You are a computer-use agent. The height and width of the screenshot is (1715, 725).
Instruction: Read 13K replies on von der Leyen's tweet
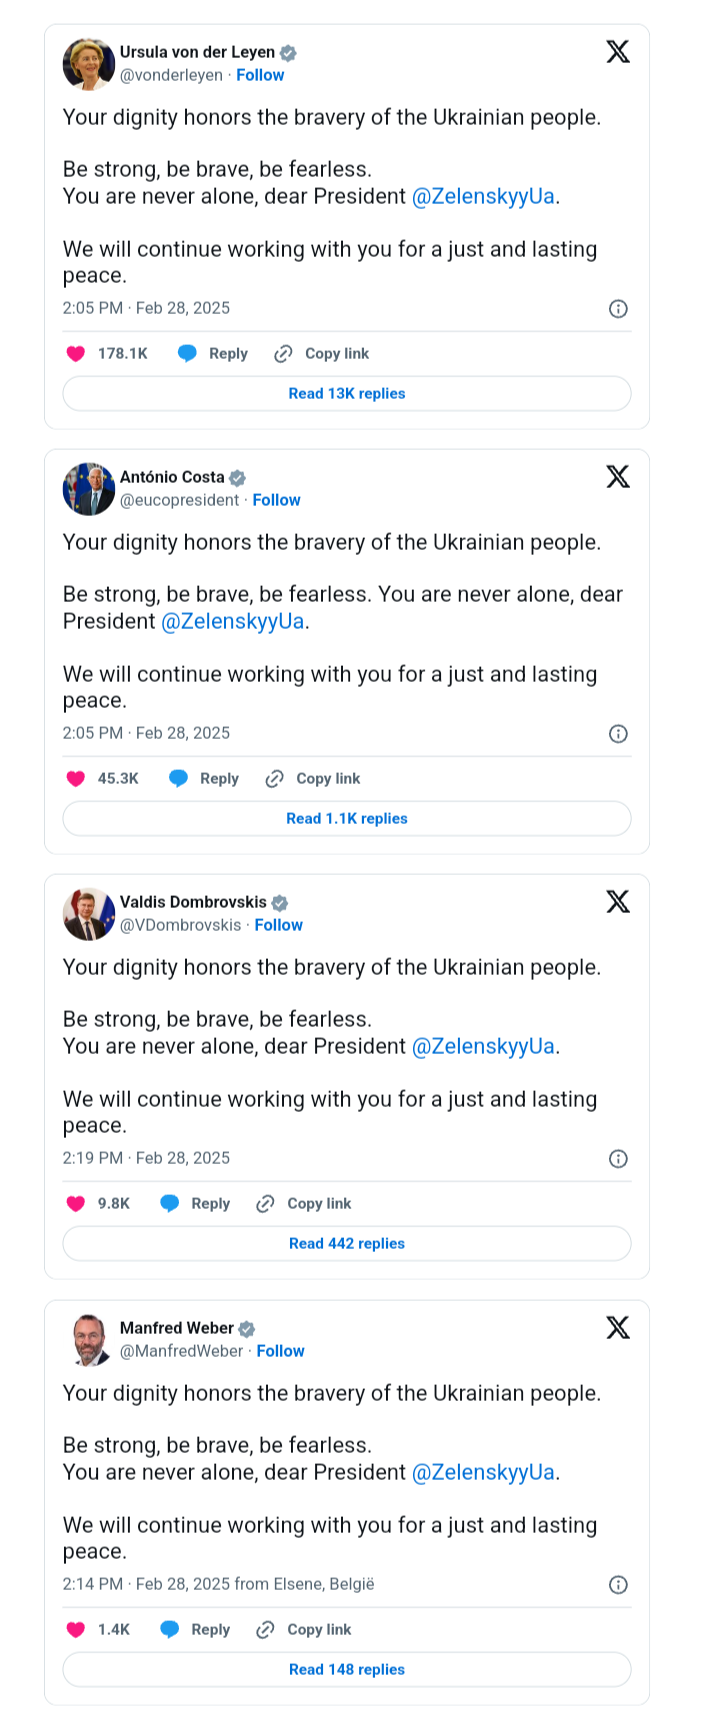pyautogui.click(x=347, y=394)
